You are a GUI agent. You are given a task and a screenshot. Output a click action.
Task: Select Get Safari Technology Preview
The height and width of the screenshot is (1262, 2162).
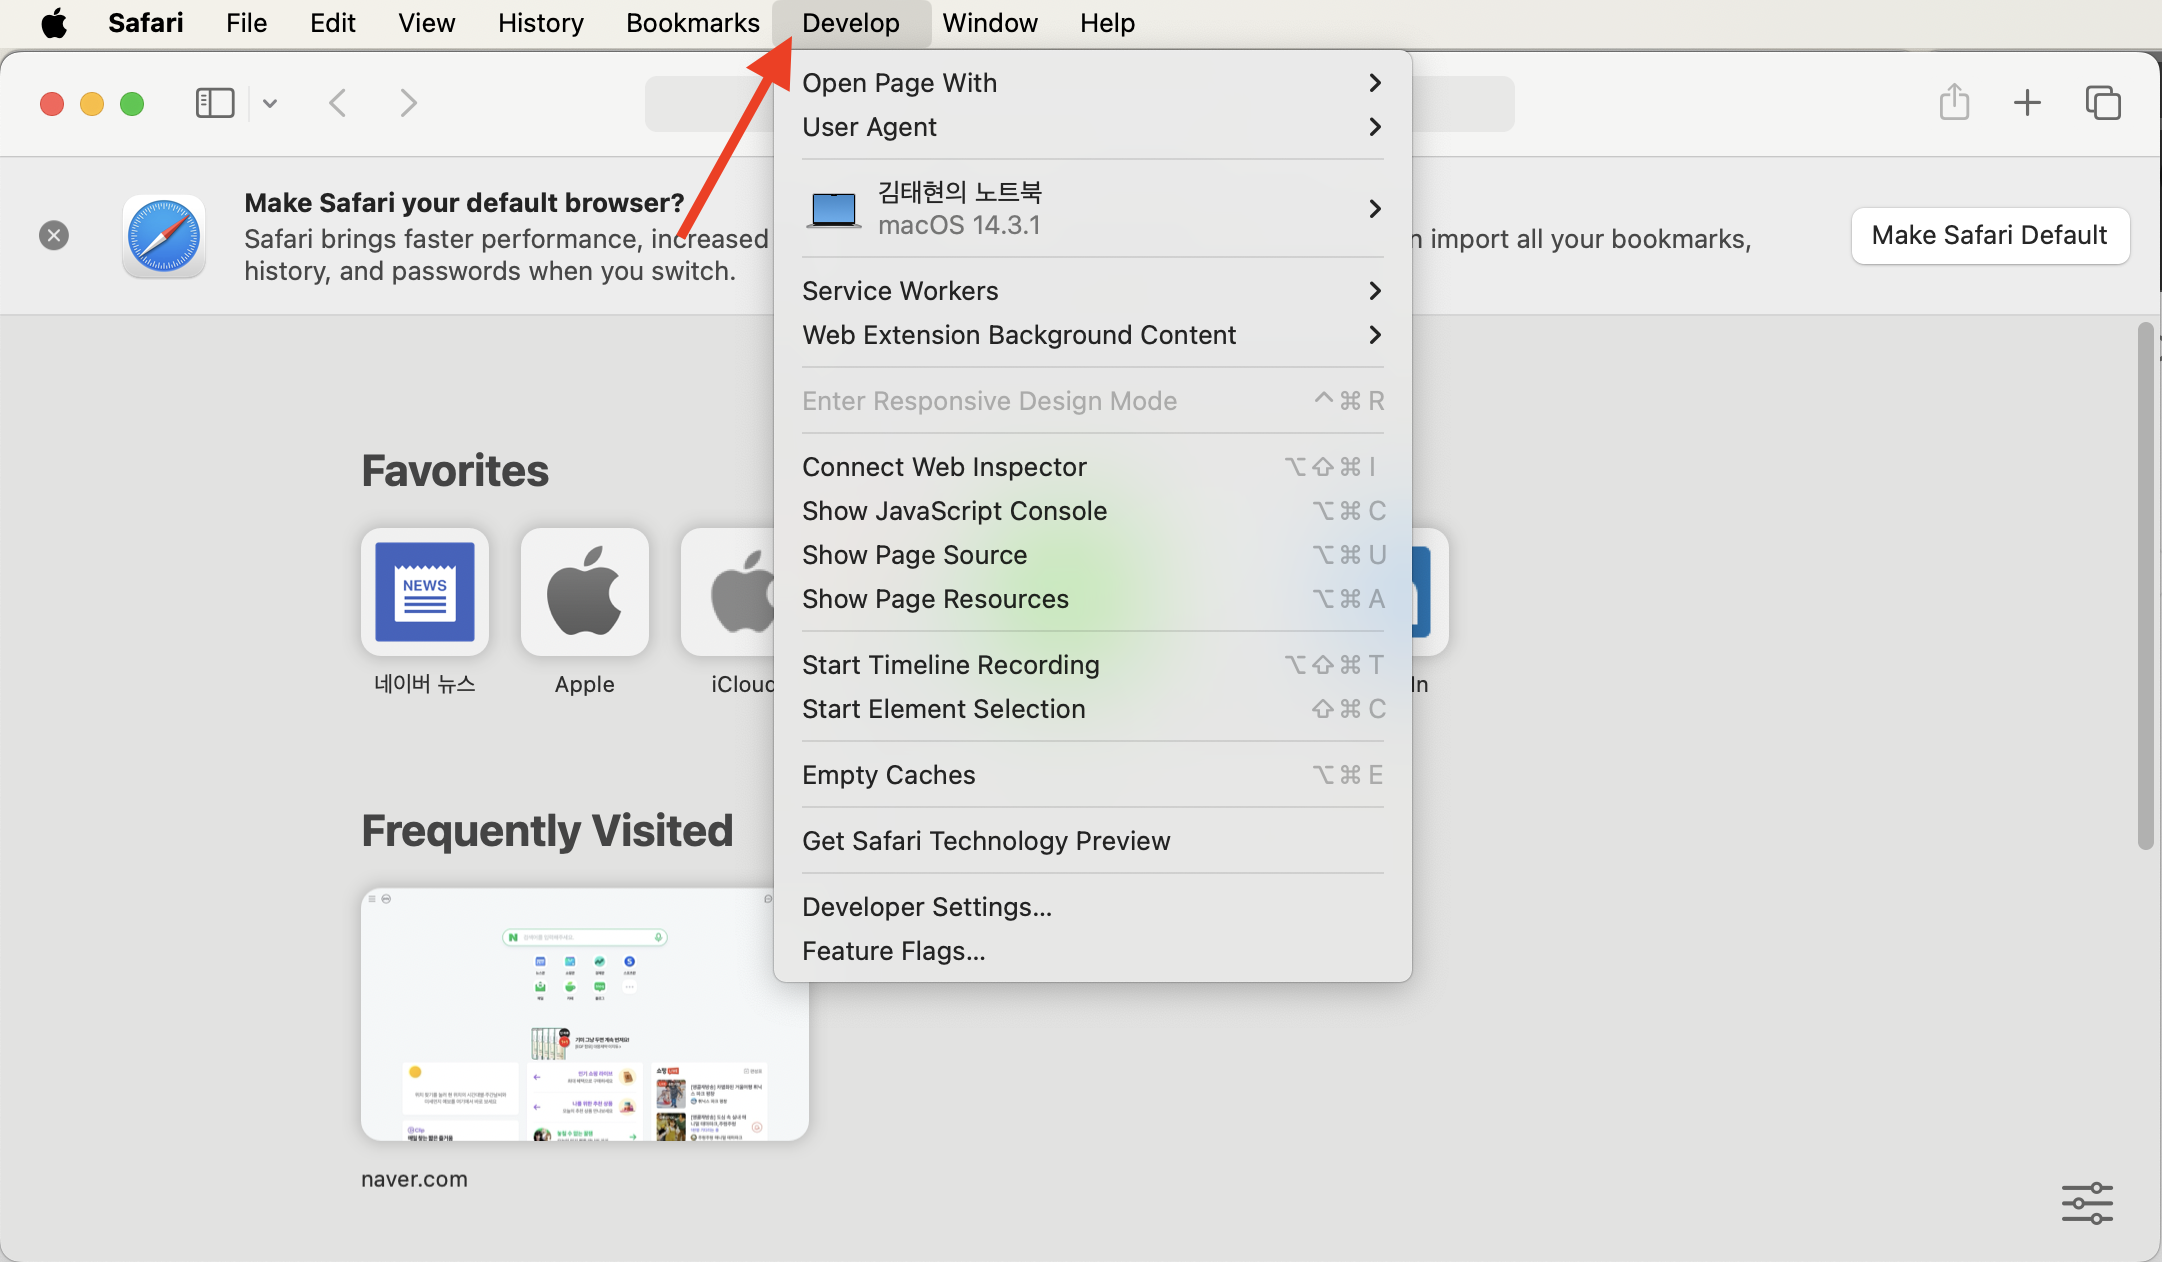pyautogui.click(x=1092, y=841)
